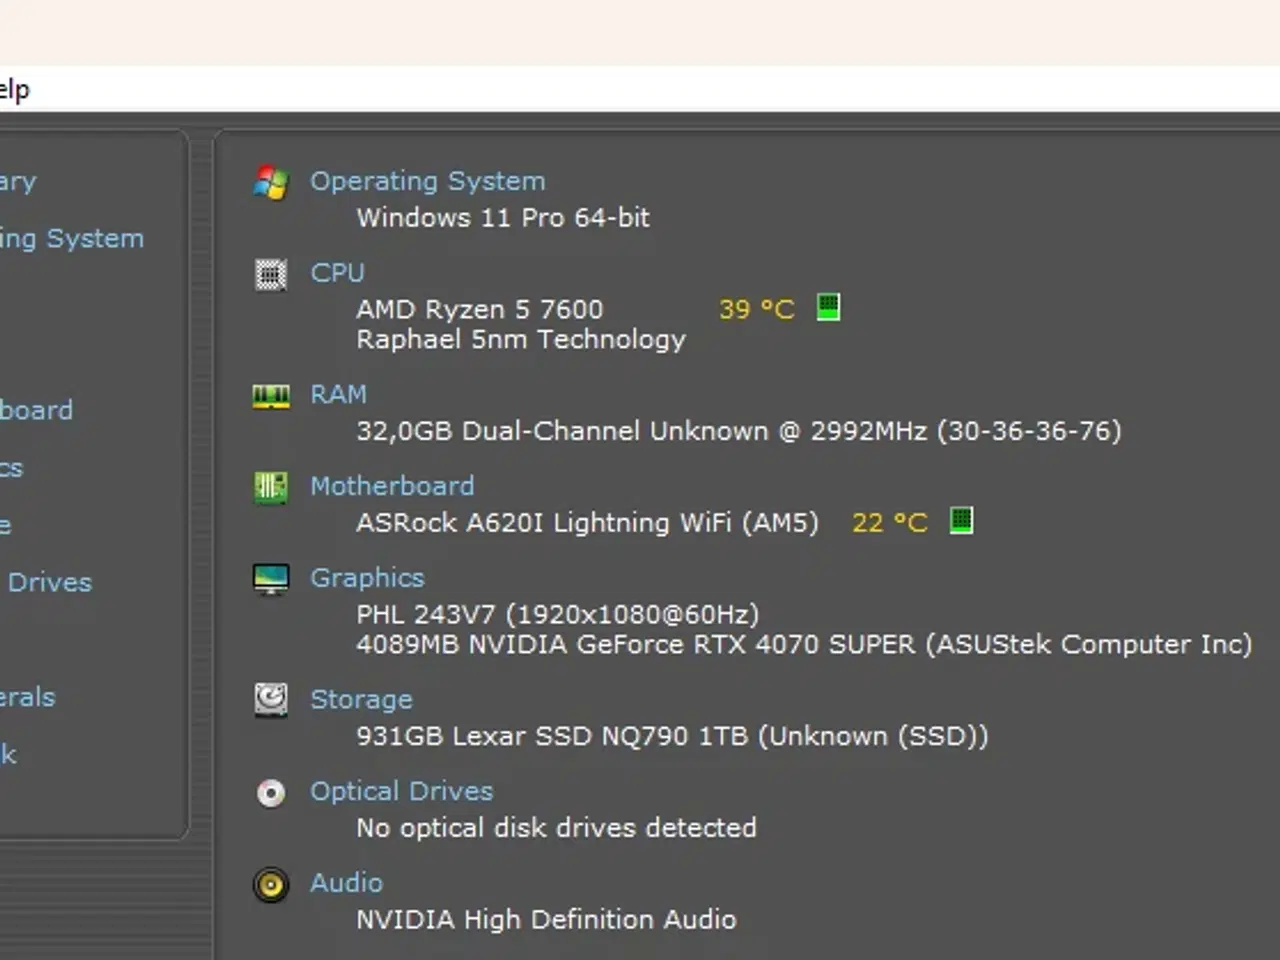1280x960 pixels.
Task: Click the RAM memory stick icon
Action: (x=271, y=397)
